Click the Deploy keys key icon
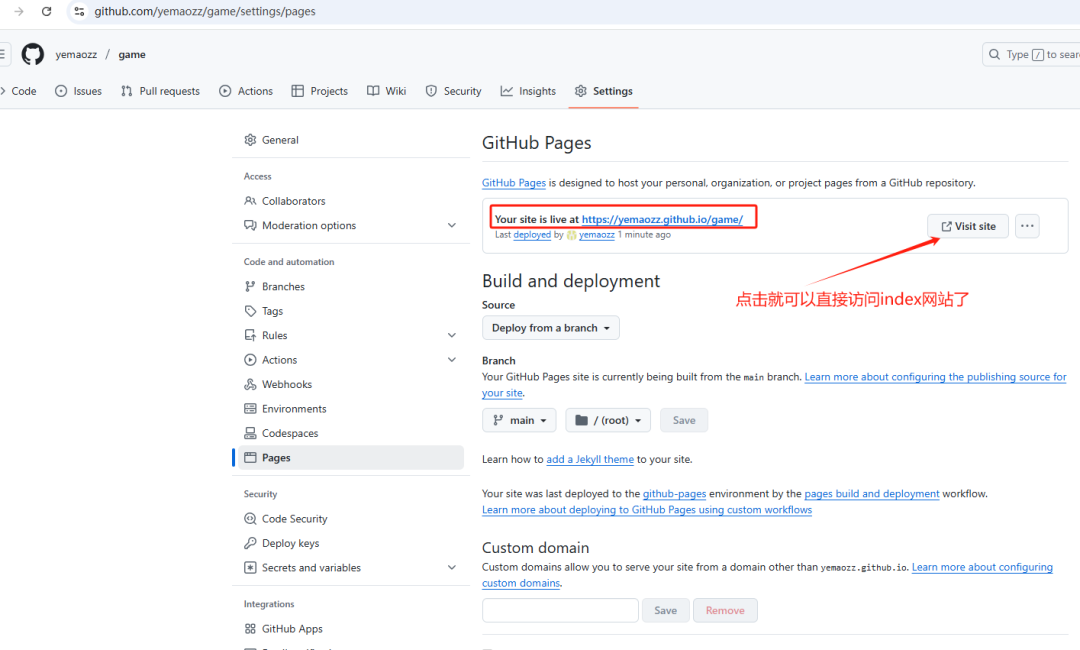Image resolution: width=1080 pixels, height=650 pixels. click(250, 543)
